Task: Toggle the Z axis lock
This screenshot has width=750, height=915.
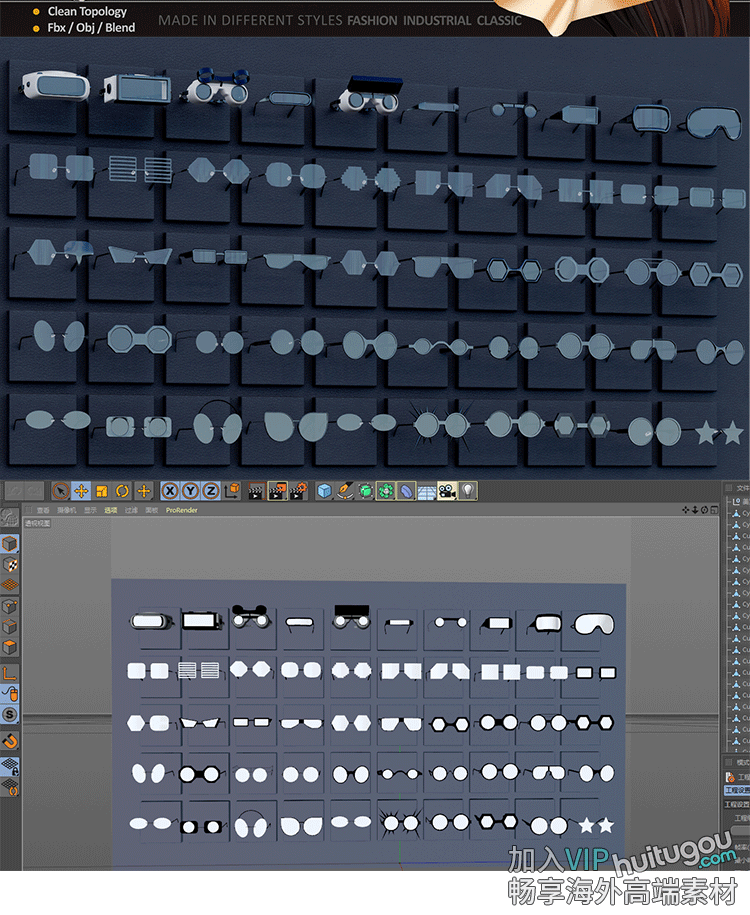Action: click(211, 491)
